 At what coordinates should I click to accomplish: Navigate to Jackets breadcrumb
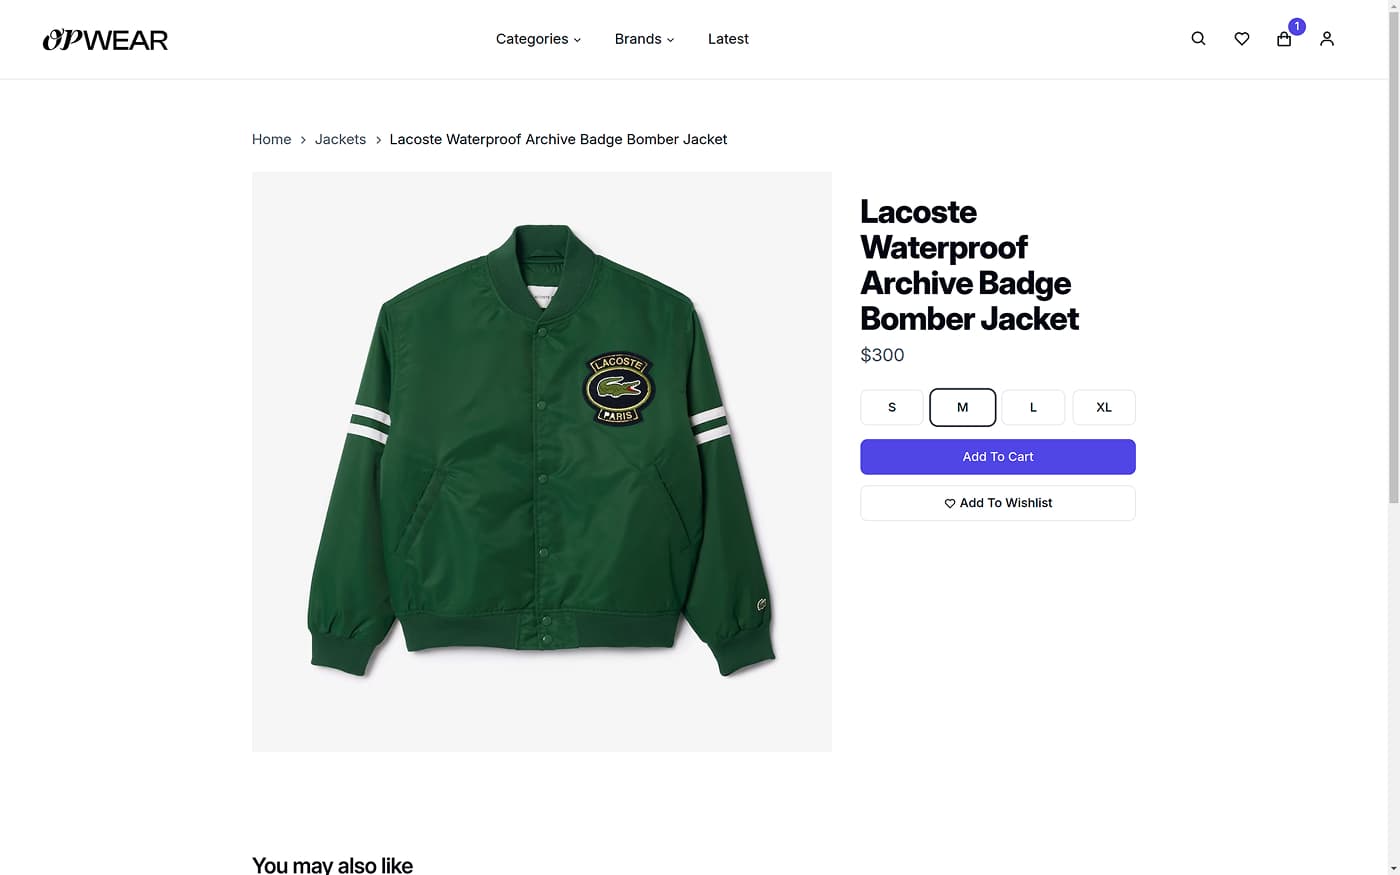click(340, 139)
